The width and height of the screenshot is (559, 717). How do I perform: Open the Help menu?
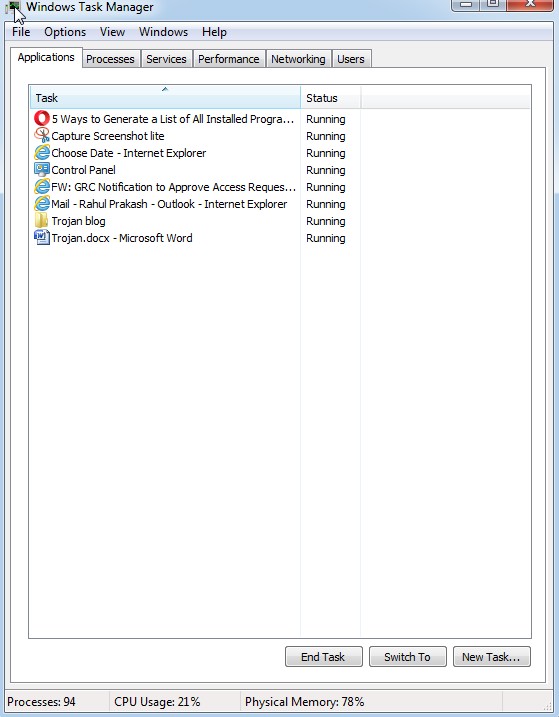214,32
